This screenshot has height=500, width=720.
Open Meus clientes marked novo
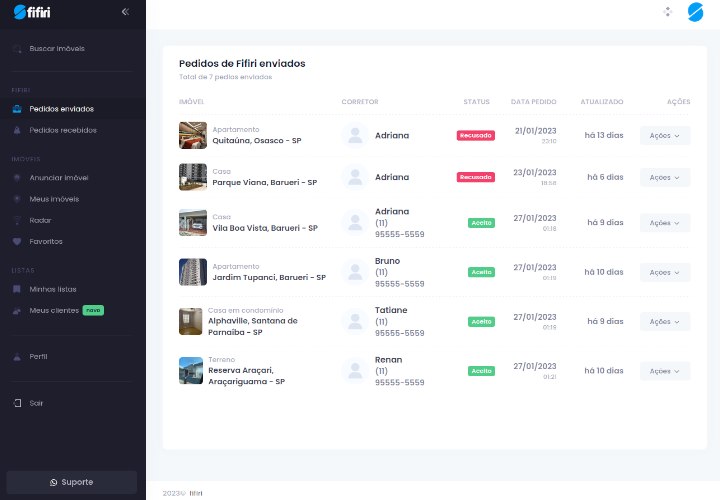click(52, 310)
